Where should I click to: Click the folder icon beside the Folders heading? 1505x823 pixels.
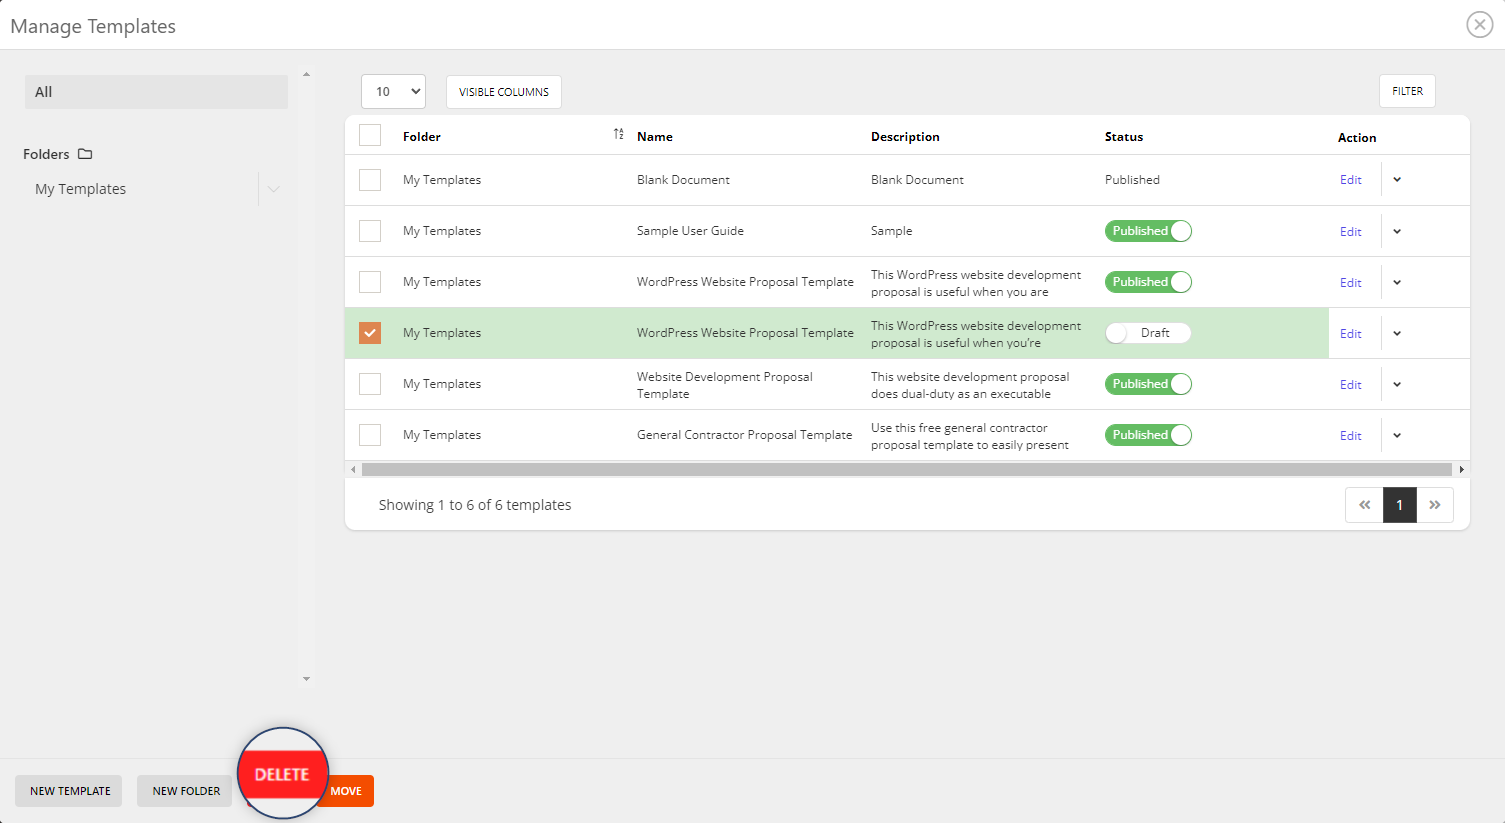pos(85,153)
